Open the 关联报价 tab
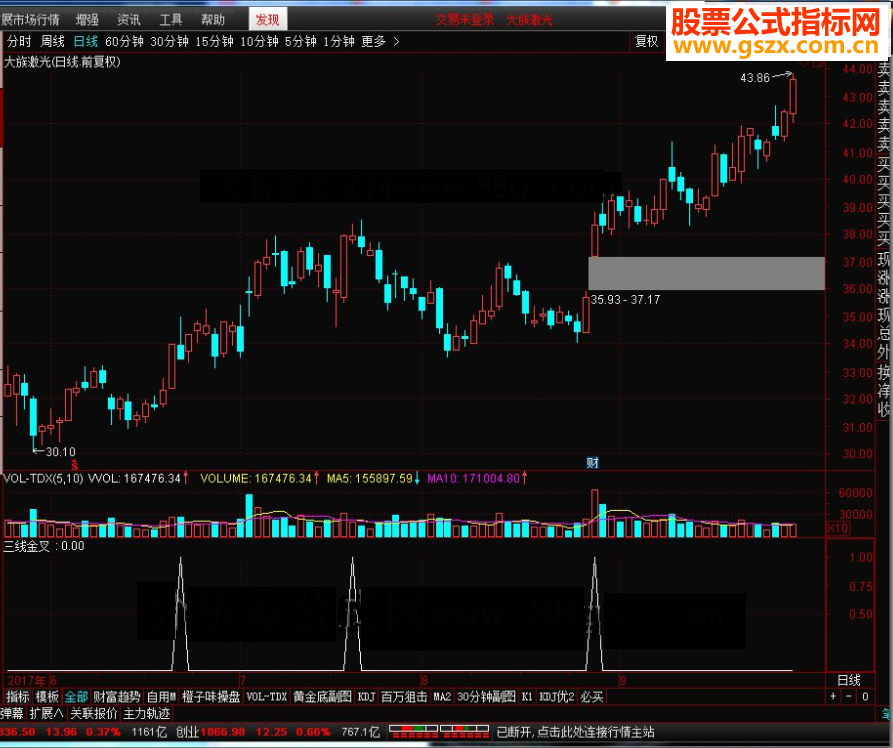893x748 pixels. coord(93,714)
